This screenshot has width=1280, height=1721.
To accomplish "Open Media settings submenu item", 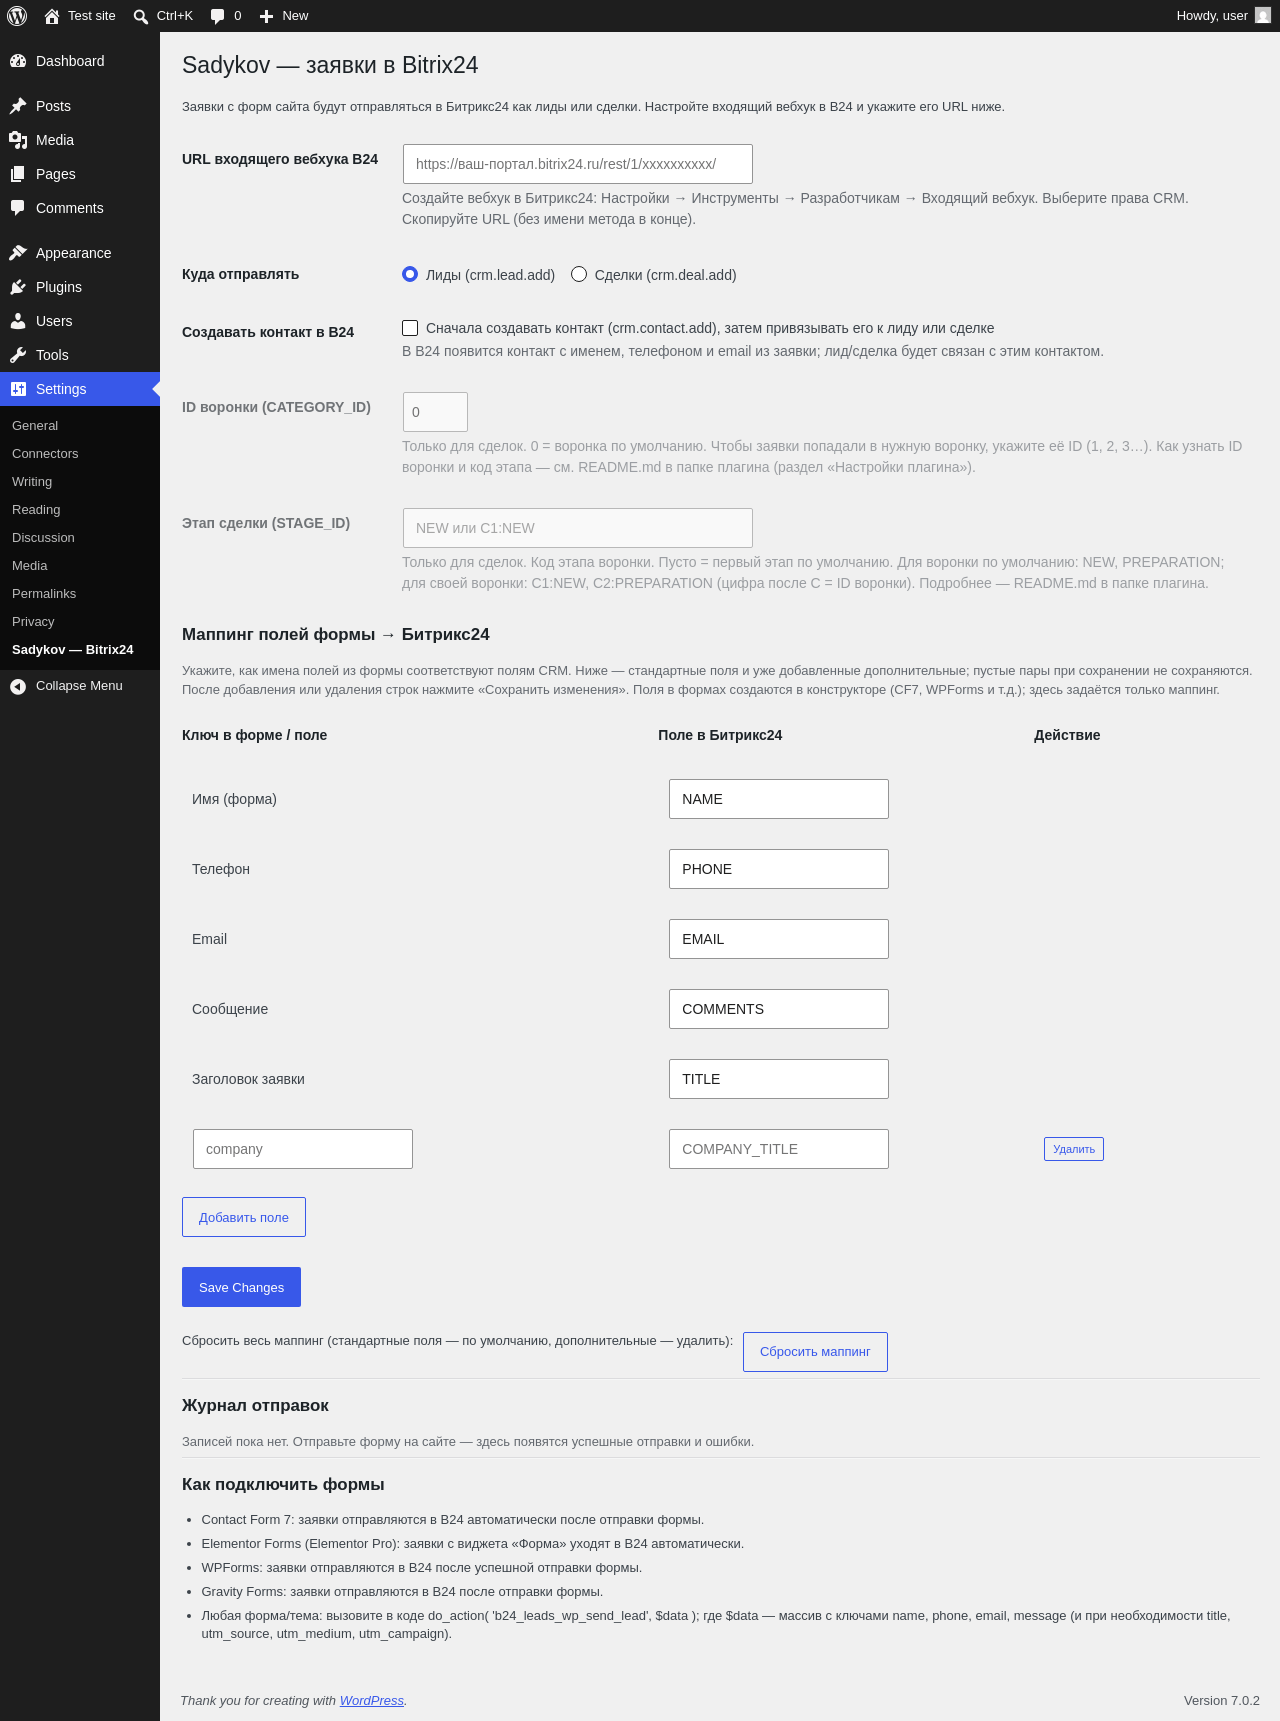I will tap(30, 566).
